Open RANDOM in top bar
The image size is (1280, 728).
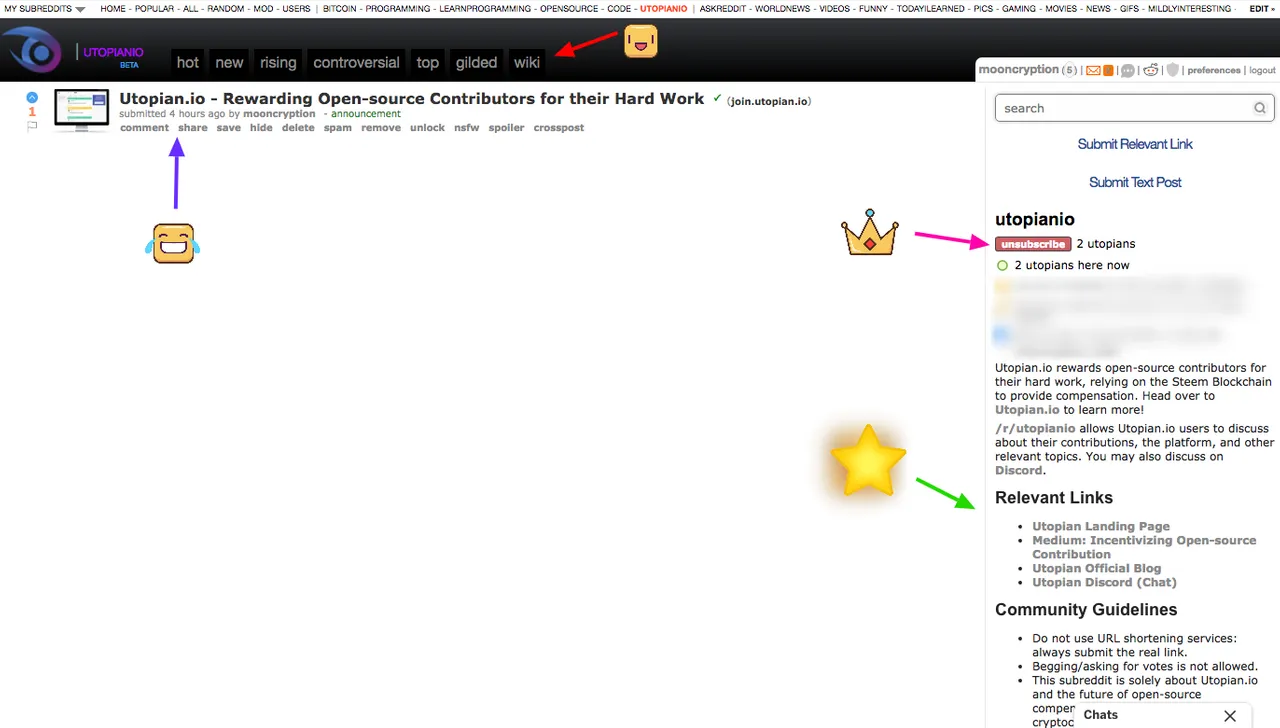click(225, 8)
